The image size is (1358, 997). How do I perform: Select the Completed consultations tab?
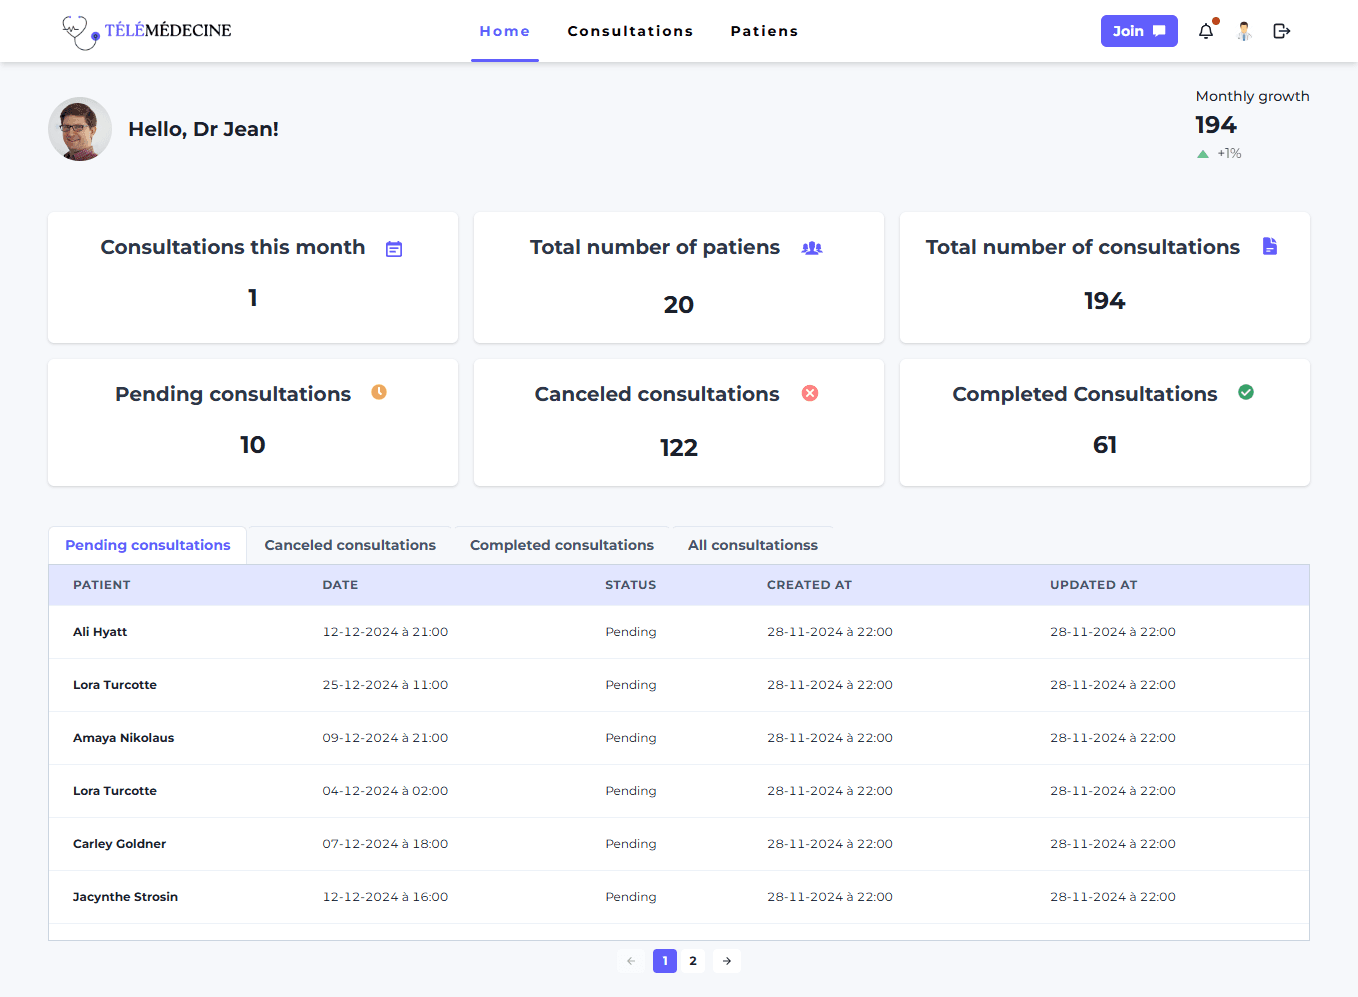click(562, 545)
